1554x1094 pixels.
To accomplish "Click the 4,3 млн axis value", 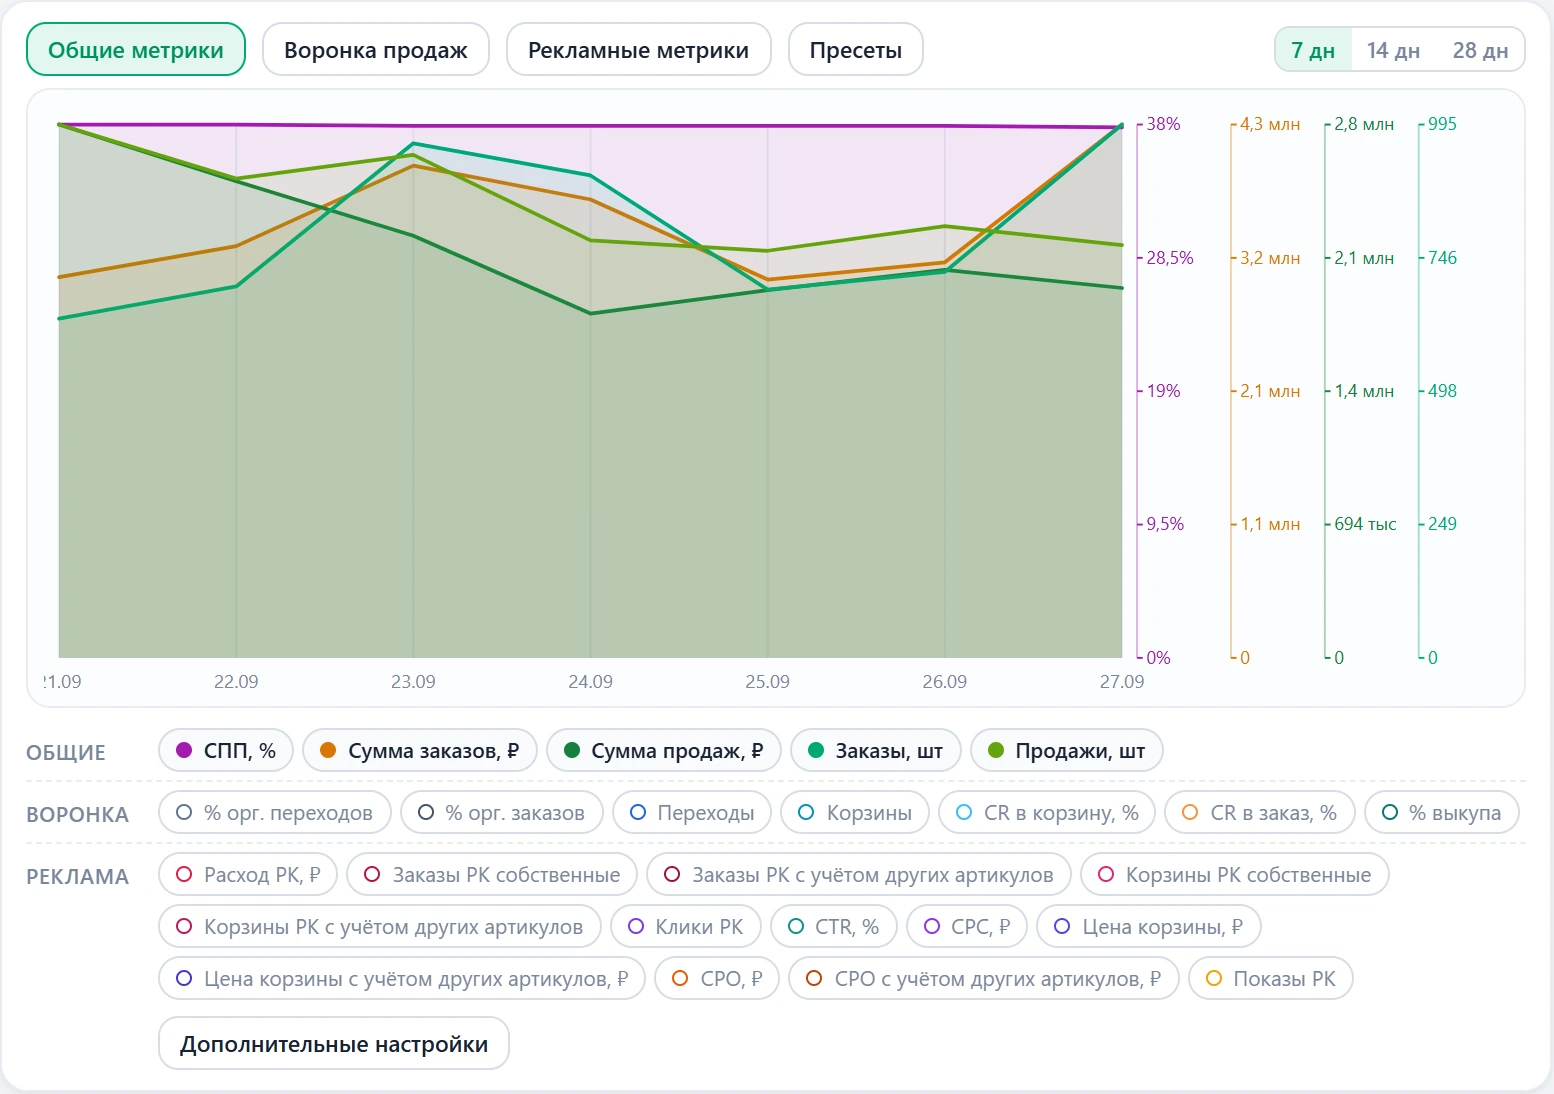I will point(1270,124).
